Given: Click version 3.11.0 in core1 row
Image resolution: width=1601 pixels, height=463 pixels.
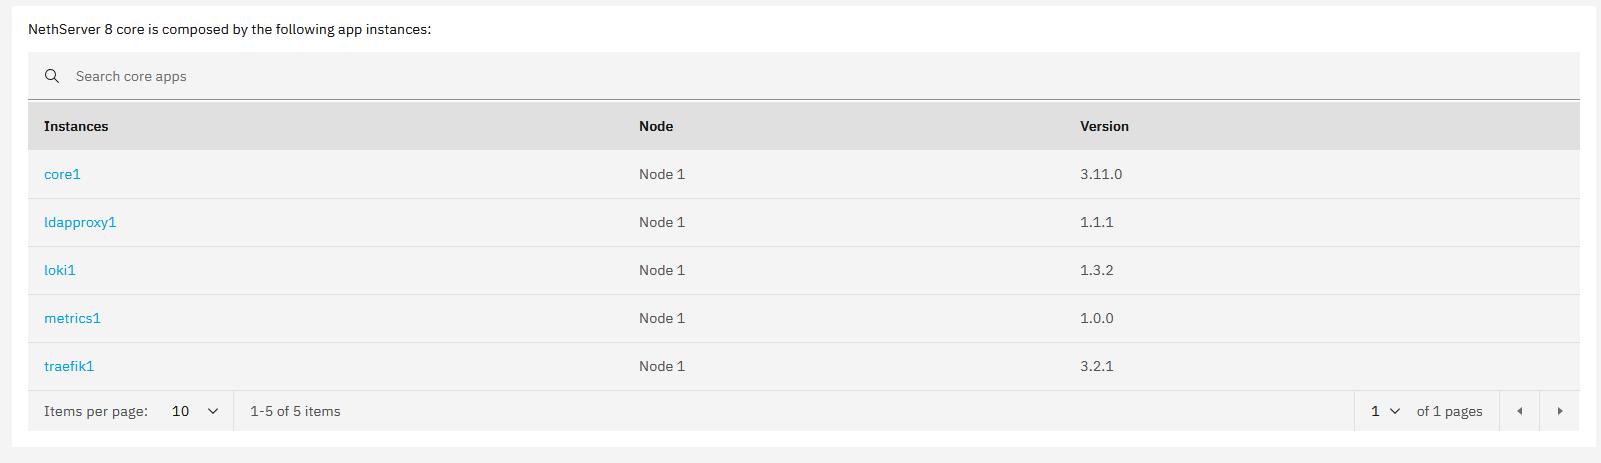Looking at the screenshot, I should [1101, 174].
